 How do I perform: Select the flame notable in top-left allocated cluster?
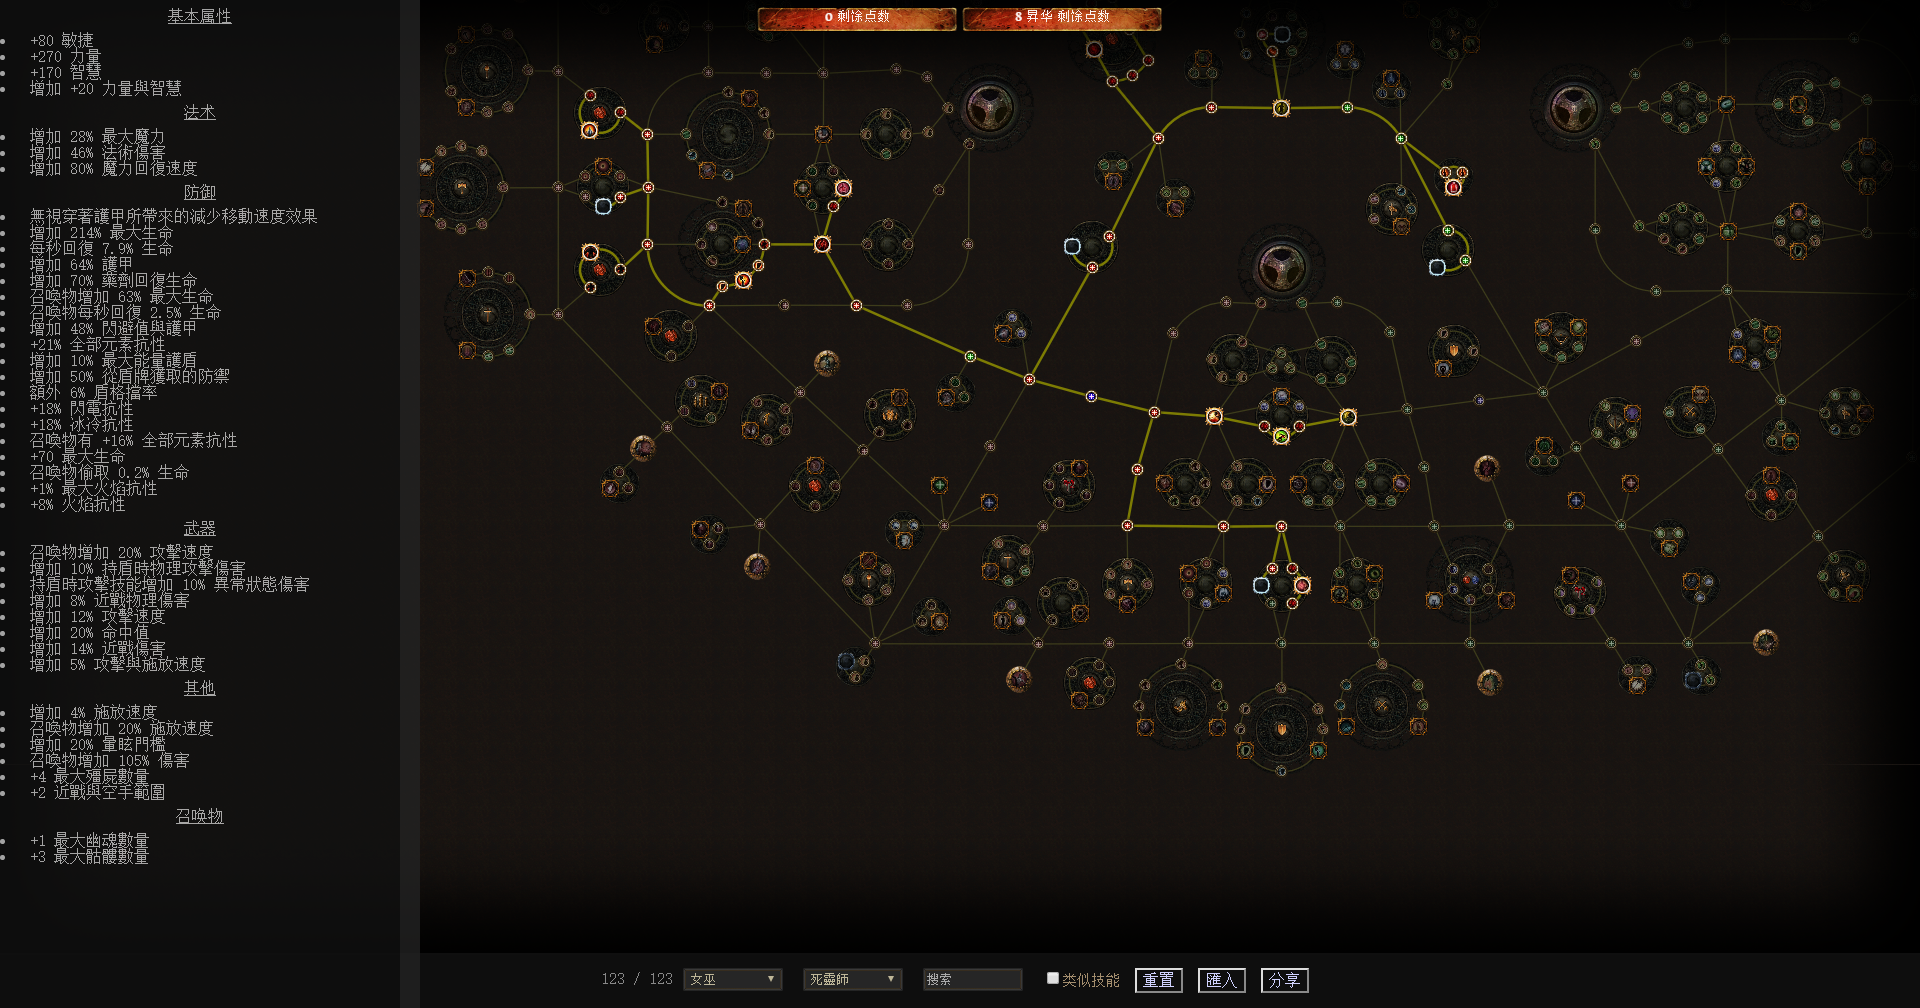589,130
